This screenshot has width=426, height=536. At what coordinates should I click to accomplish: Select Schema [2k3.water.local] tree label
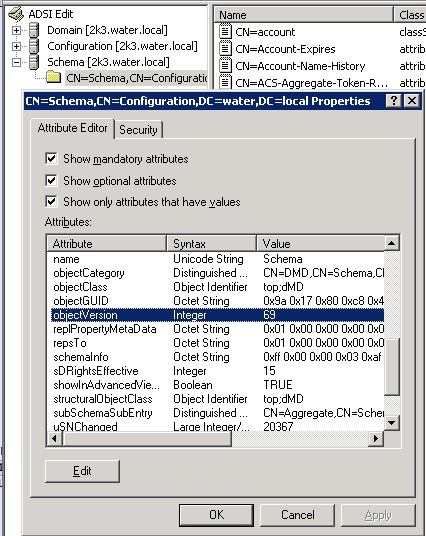[108, 62]
